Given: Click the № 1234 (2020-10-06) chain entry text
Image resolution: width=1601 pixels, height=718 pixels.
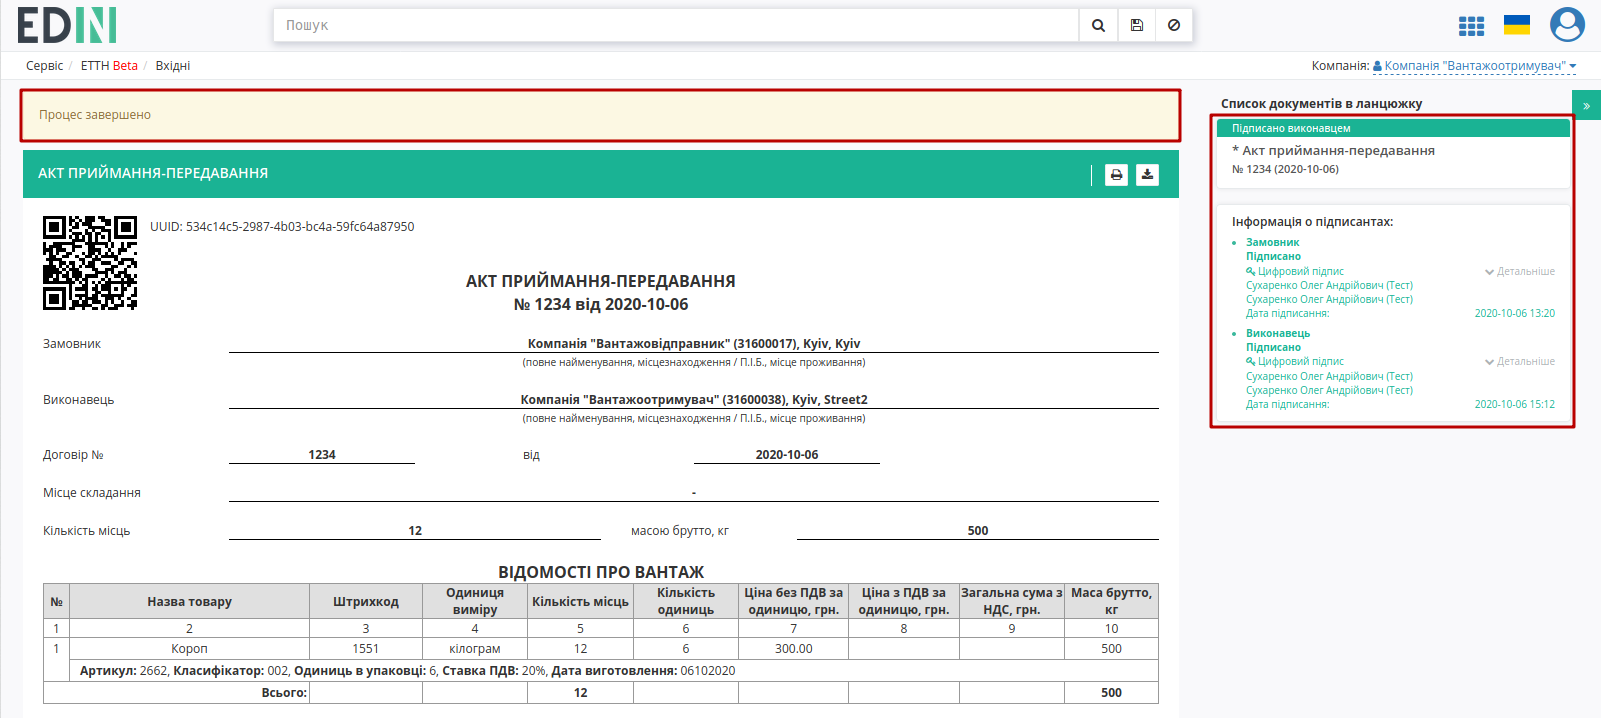Looking at the screenshot, I should tap(1285, 169).
